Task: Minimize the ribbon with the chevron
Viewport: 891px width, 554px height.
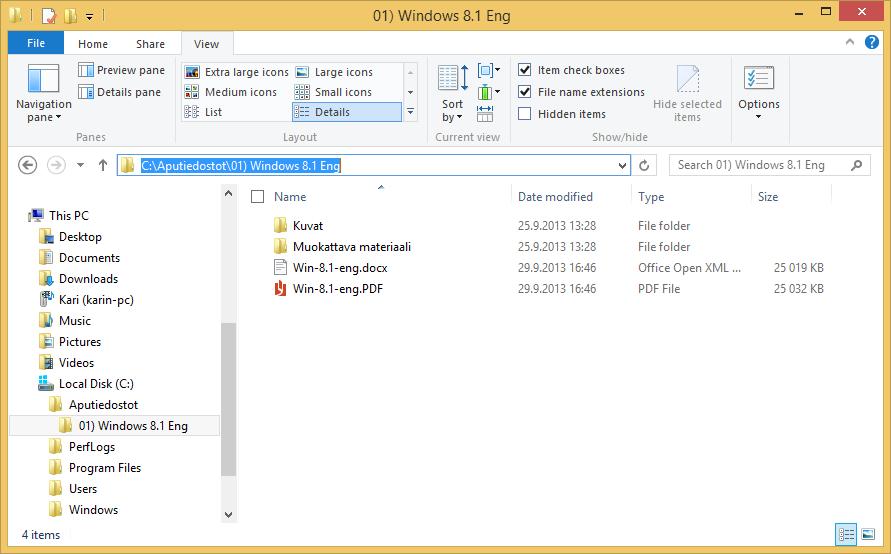Action: pos(850,42)
